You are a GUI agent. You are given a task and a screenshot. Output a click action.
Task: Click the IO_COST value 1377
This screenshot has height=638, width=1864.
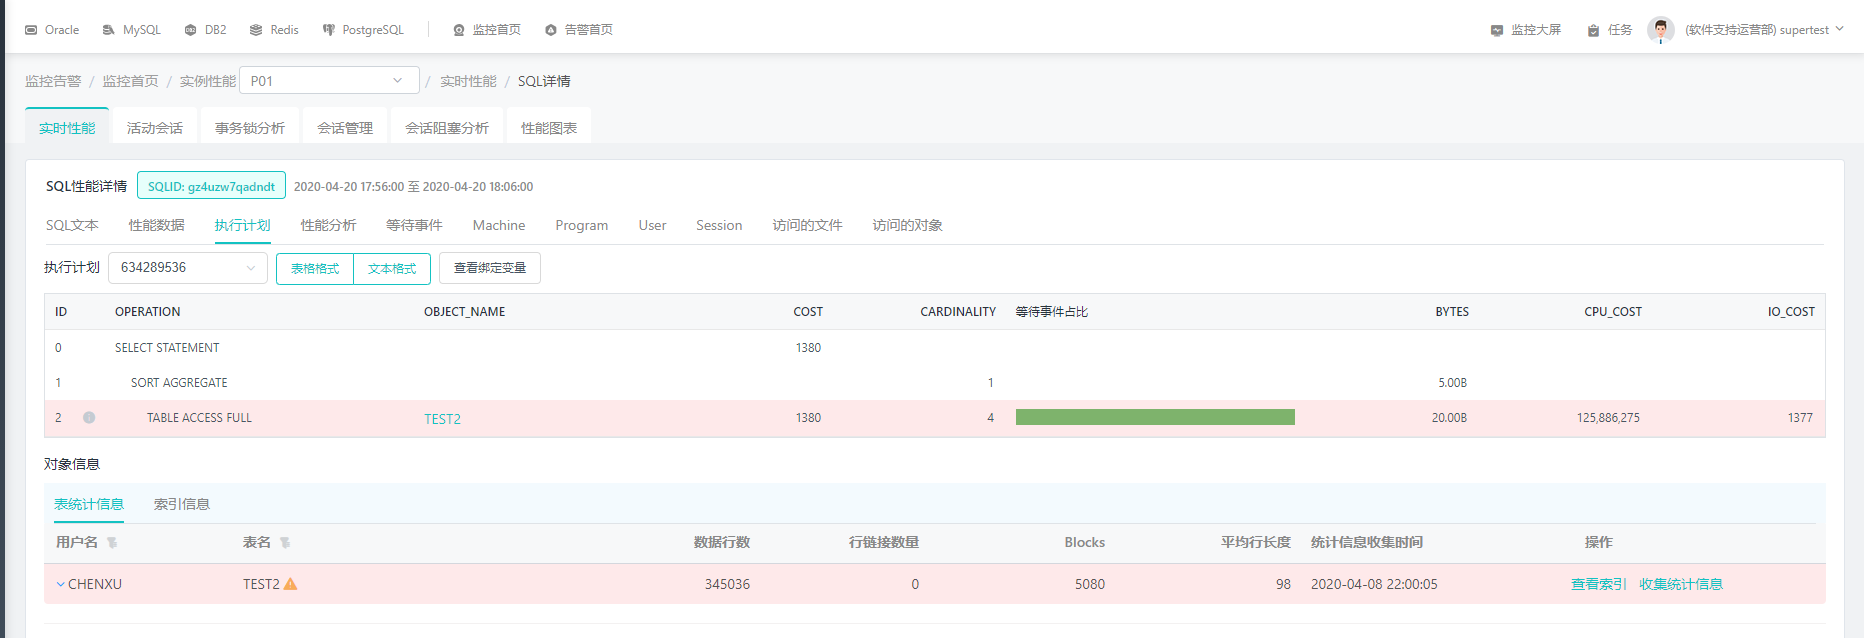1800,418
